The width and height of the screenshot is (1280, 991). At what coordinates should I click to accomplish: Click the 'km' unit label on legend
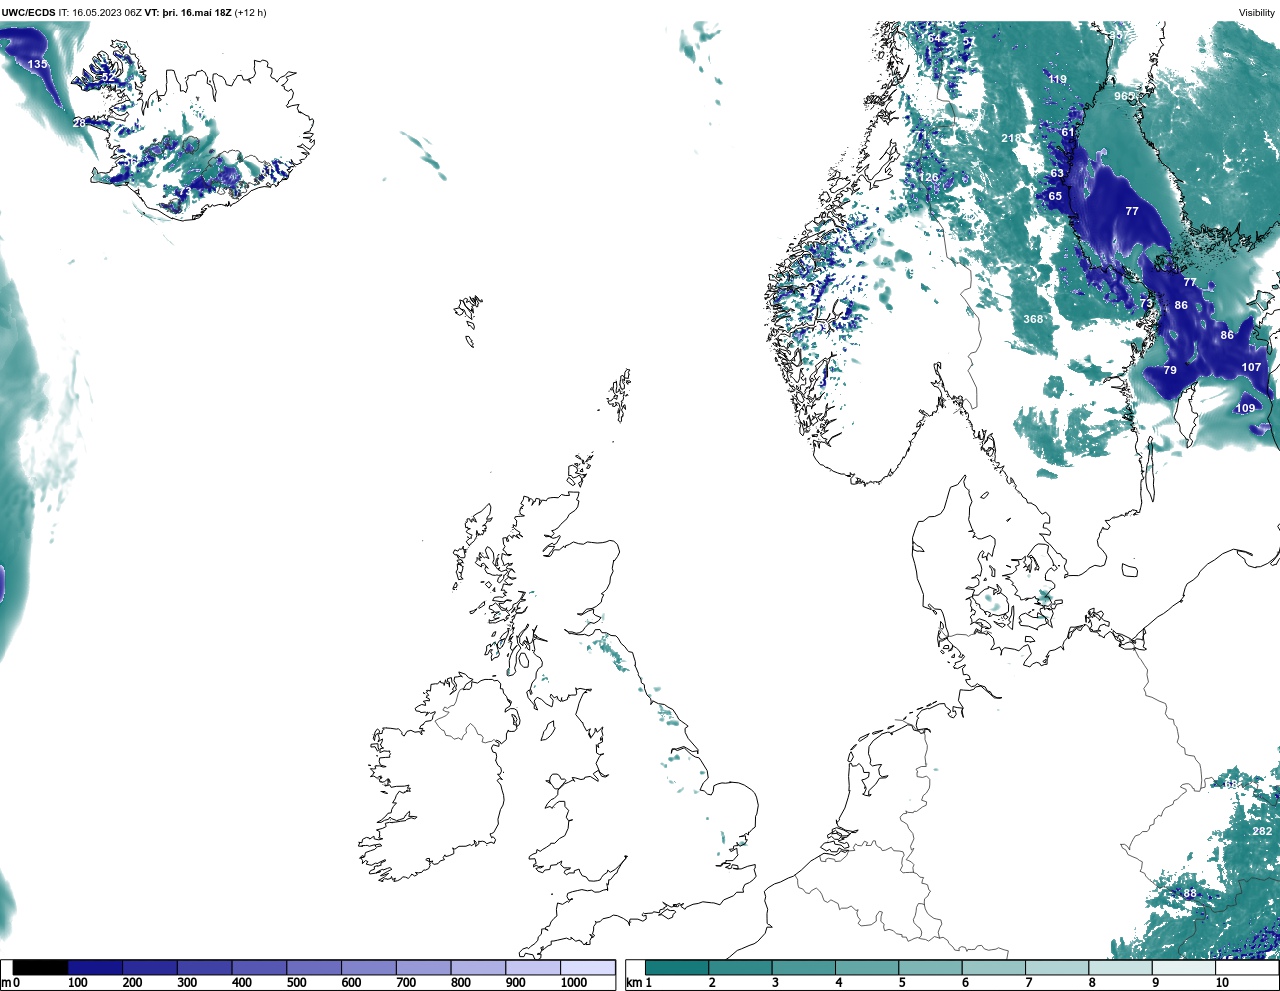click(633, 983)
